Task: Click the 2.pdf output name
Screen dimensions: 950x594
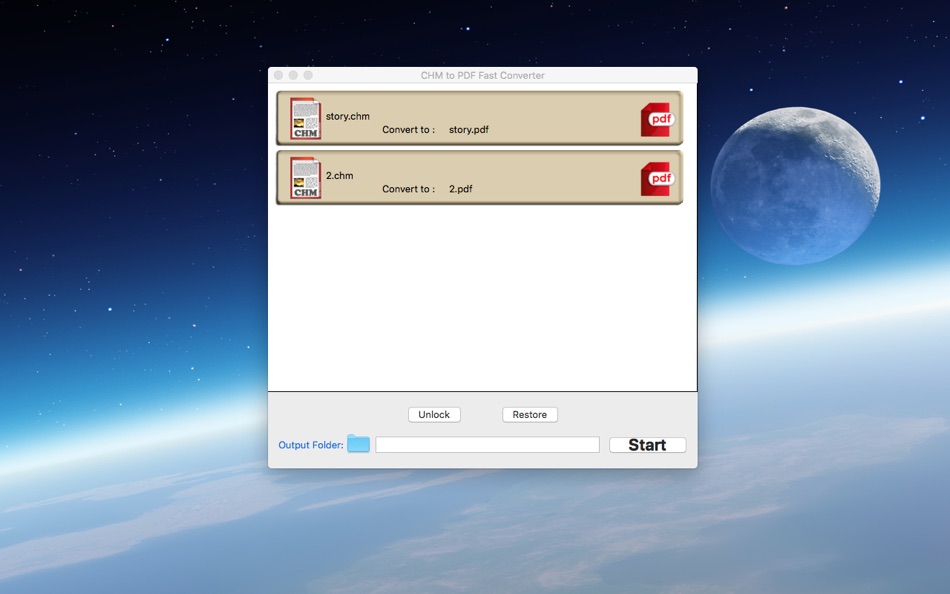Action: click(460, 189)
